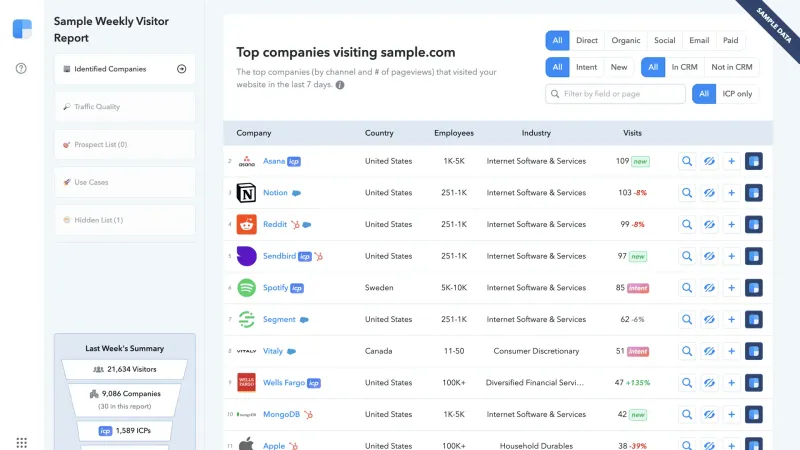Screen dimensions: 800x450
Task: Hide Reddit from the report
Action: [x=709, y=224]
